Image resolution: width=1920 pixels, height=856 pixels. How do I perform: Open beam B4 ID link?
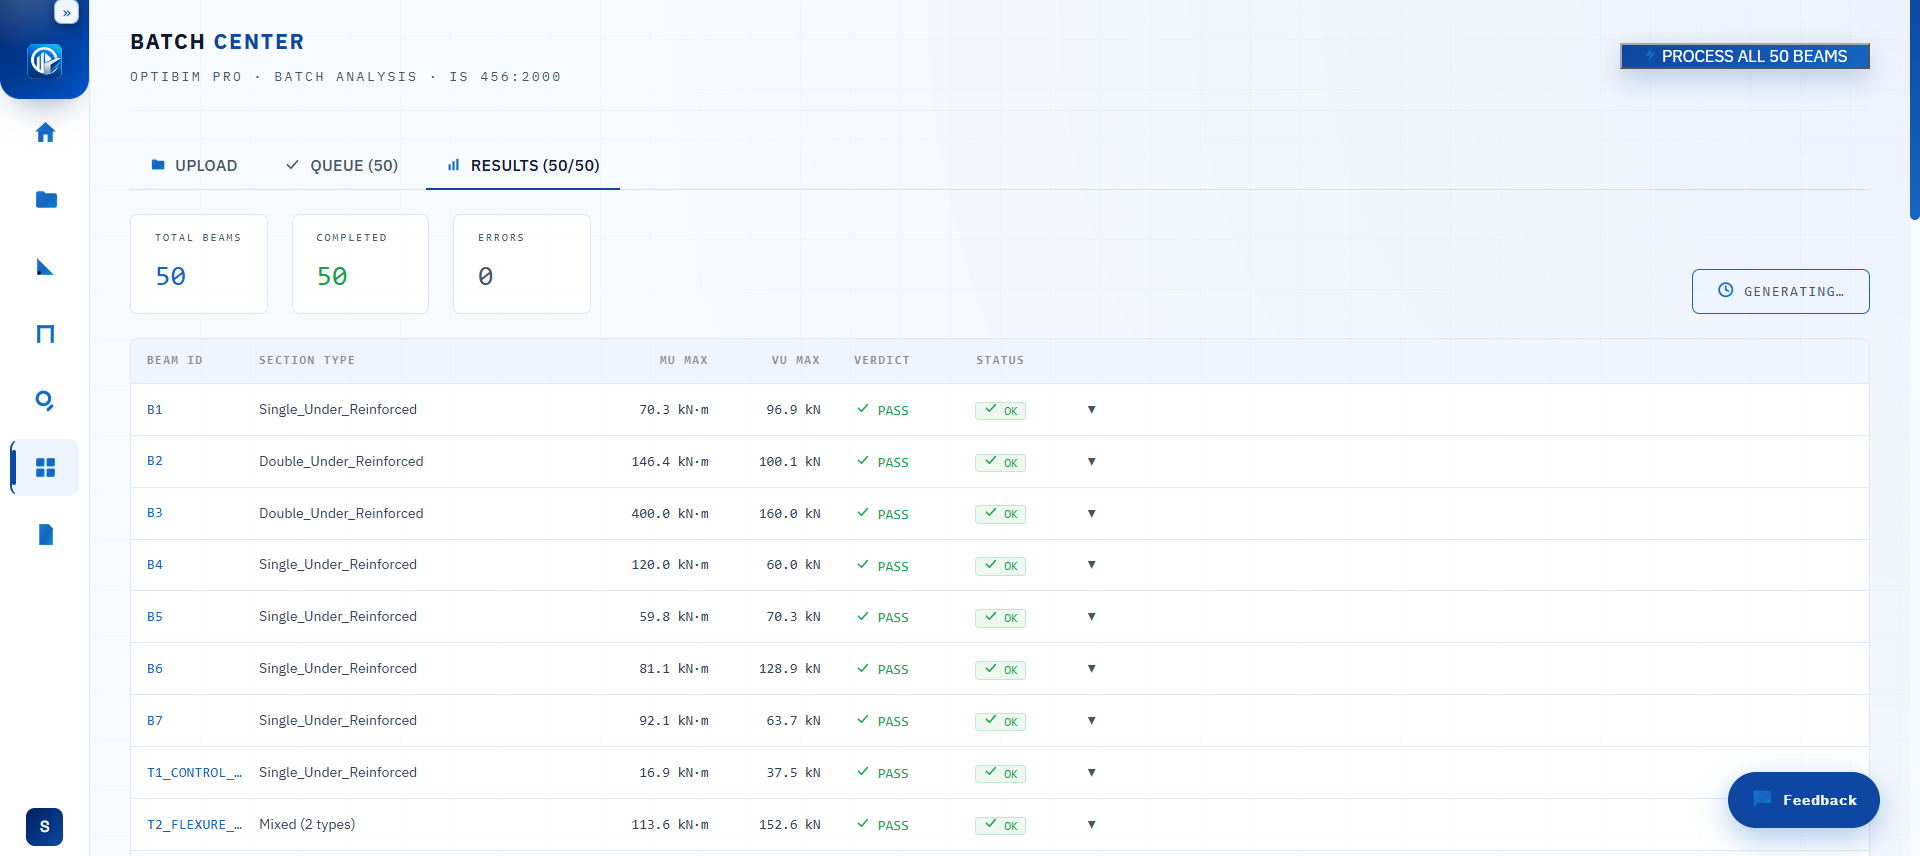coord(155,564)
